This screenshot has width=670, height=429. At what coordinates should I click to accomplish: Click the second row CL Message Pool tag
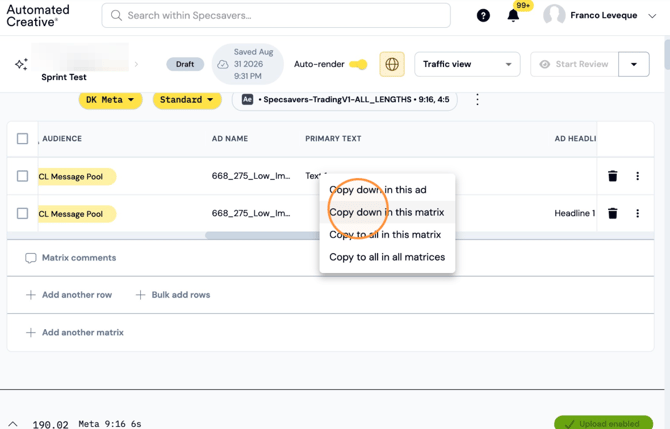77,214
